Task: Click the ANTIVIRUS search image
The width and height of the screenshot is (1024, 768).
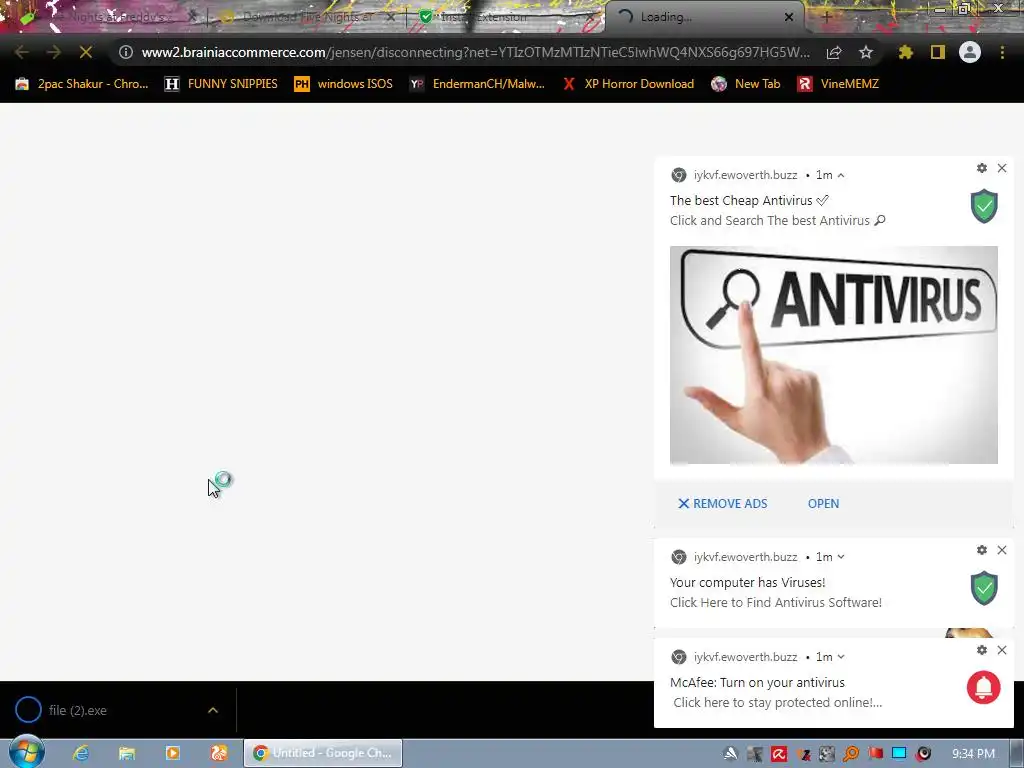Action: pyautogui.click(x=833, y=355)
